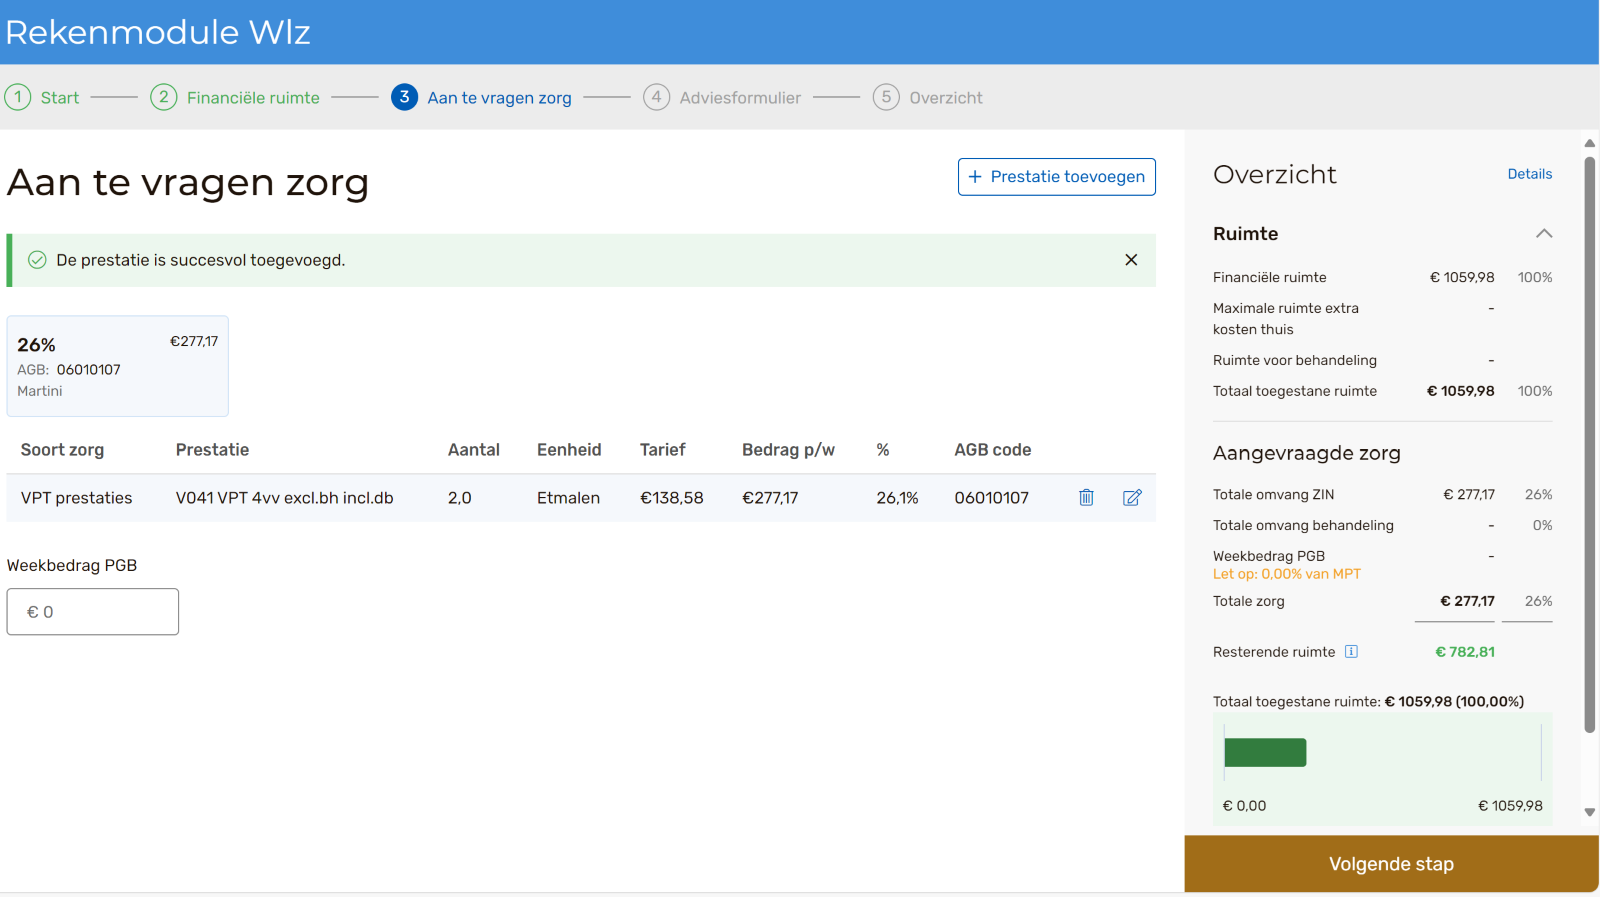This screenshot has width=1600, height=897.
Task: Click the green bar in the ruimte chart
Action: (1265, 753)
